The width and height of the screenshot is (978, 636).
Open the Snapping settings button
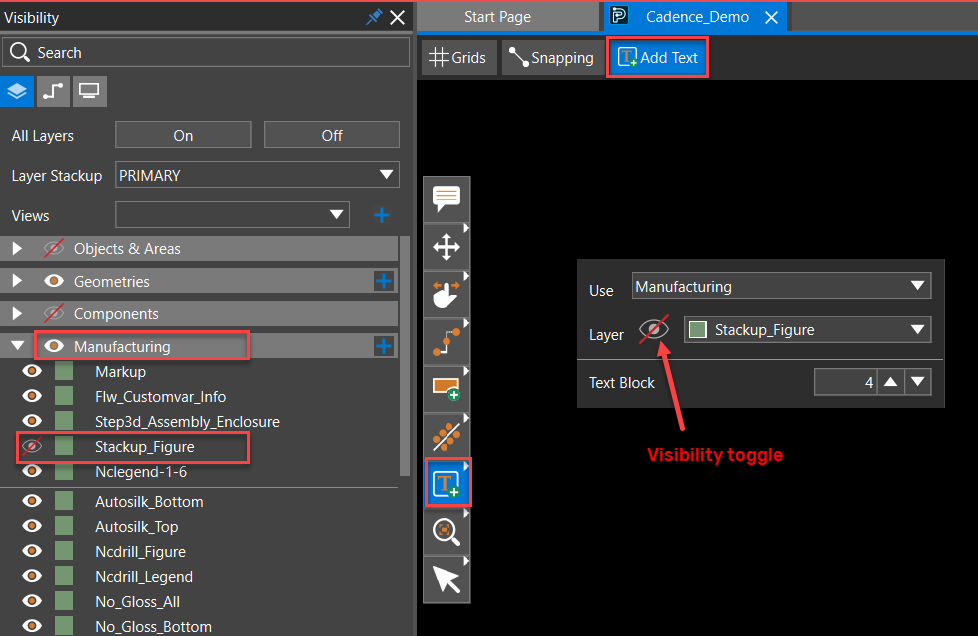click(552, 57)
